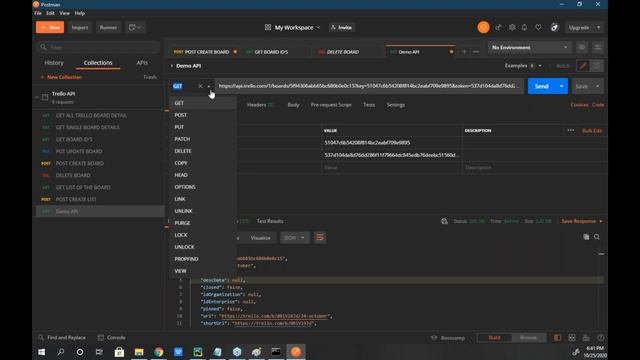Viewport: 640px width, 360px height.
Task: Expand the Save button arrow options
Action: click(x=598, y=86)
